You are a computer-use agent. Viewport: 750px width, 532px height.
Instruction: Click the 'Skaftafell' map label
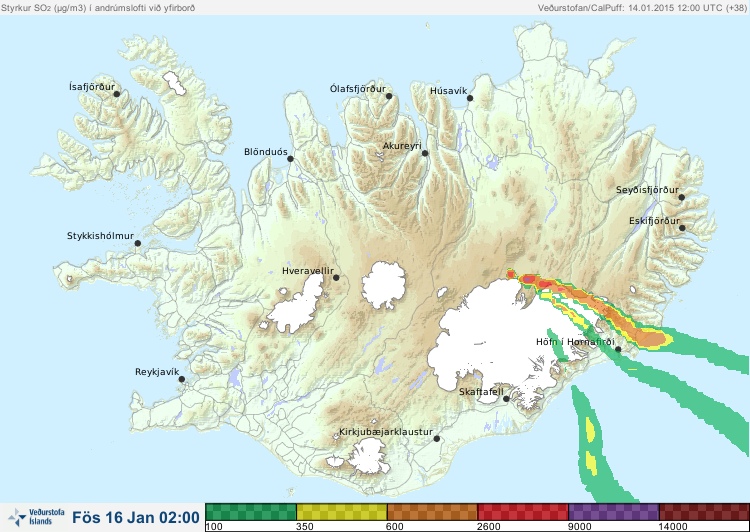(481, 392)
